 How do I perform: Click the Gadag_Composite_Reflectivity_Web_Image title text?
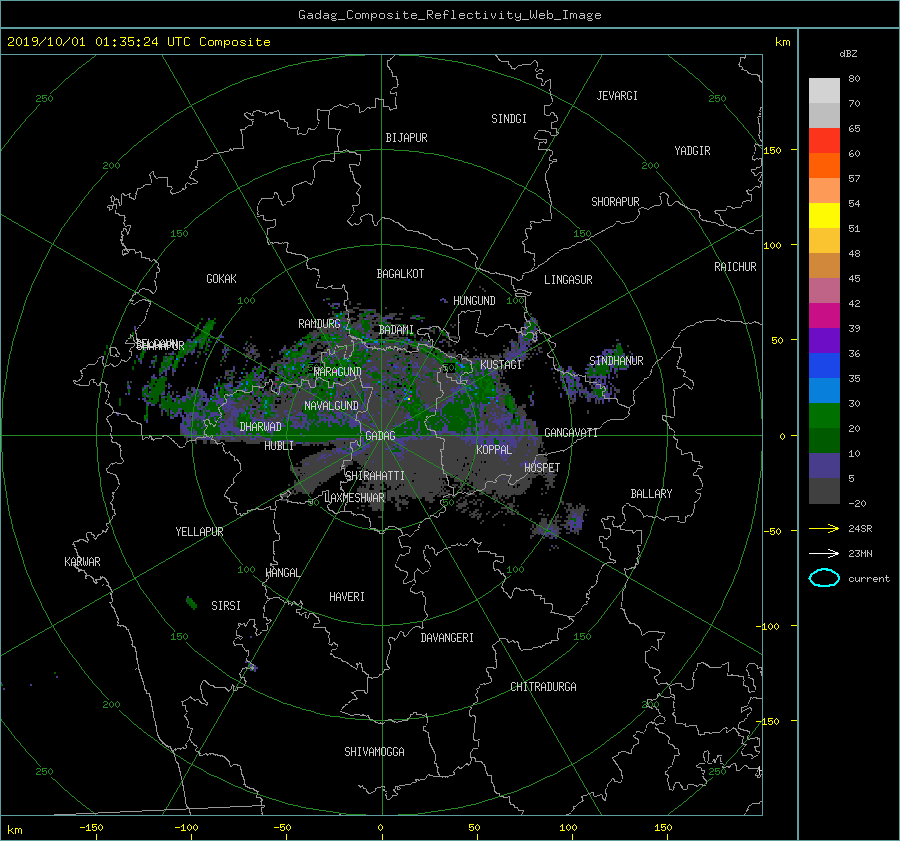pos(449,15)
